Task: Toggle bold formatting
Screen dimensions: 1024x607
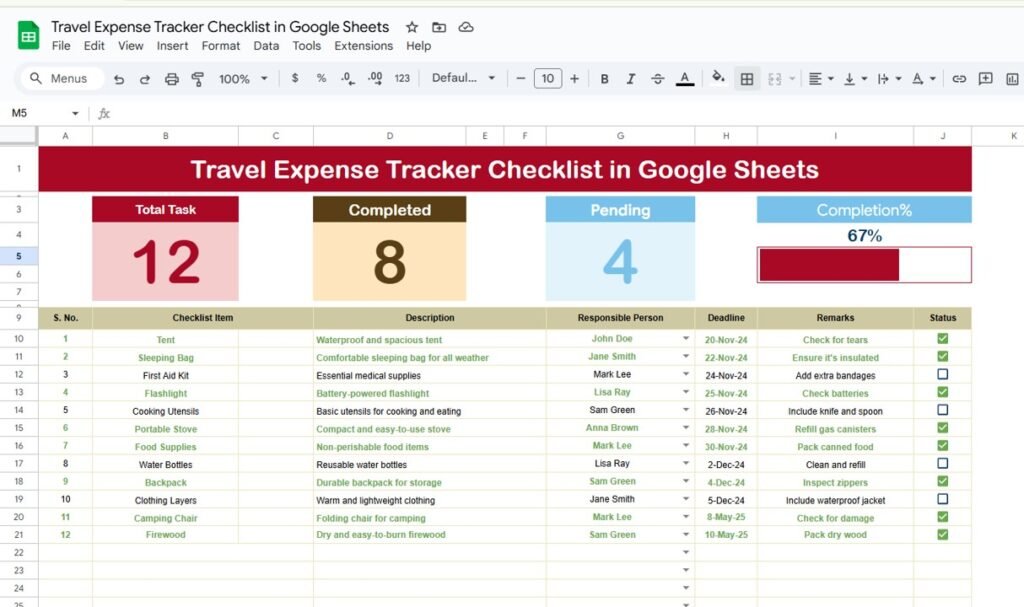Action: (x=604, y=78)
